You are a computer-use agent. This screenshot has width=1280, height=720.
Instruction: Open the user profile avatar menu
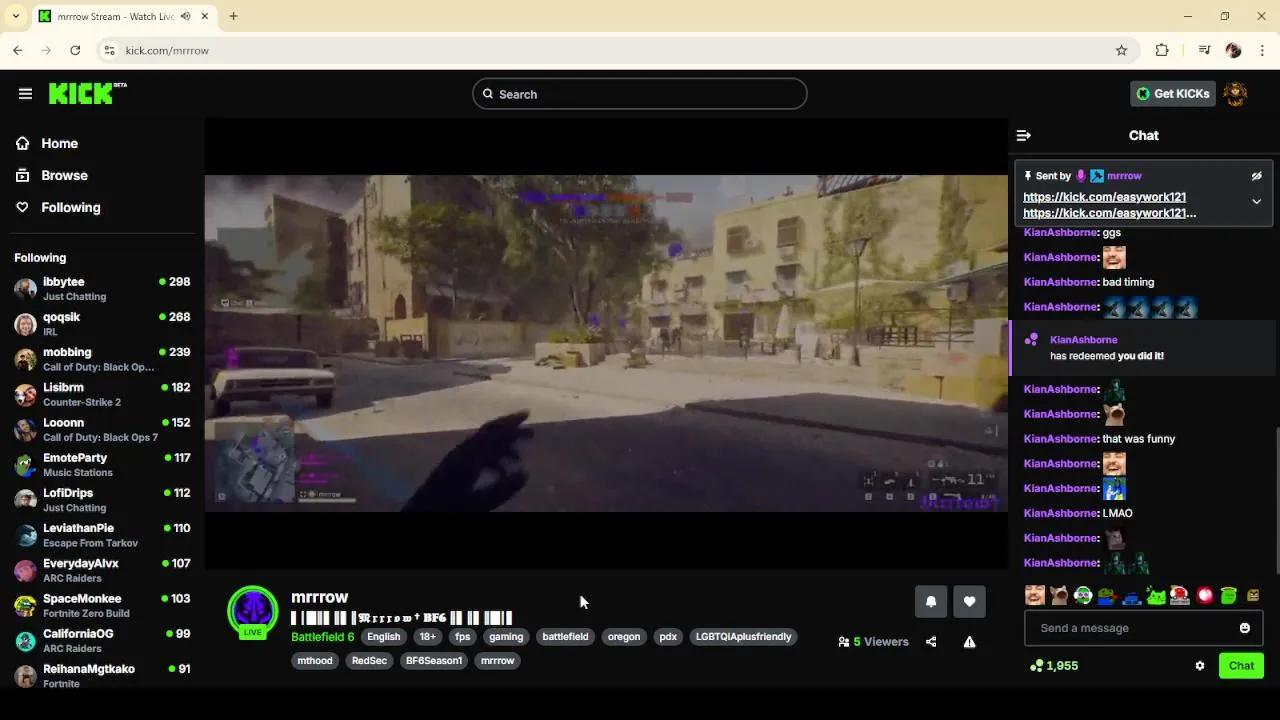(x=1235, y=94)
